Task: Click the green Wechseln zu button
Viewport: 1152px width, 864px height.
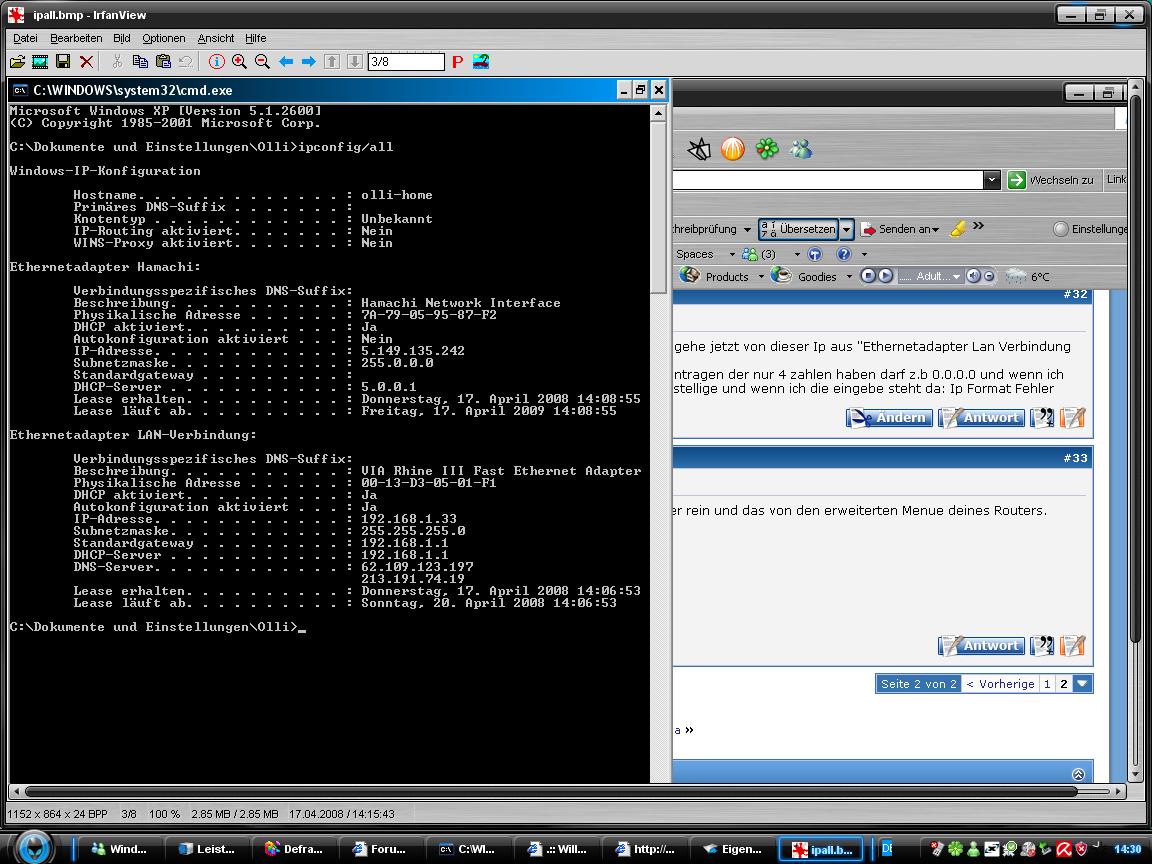Action: (1051, 179)
